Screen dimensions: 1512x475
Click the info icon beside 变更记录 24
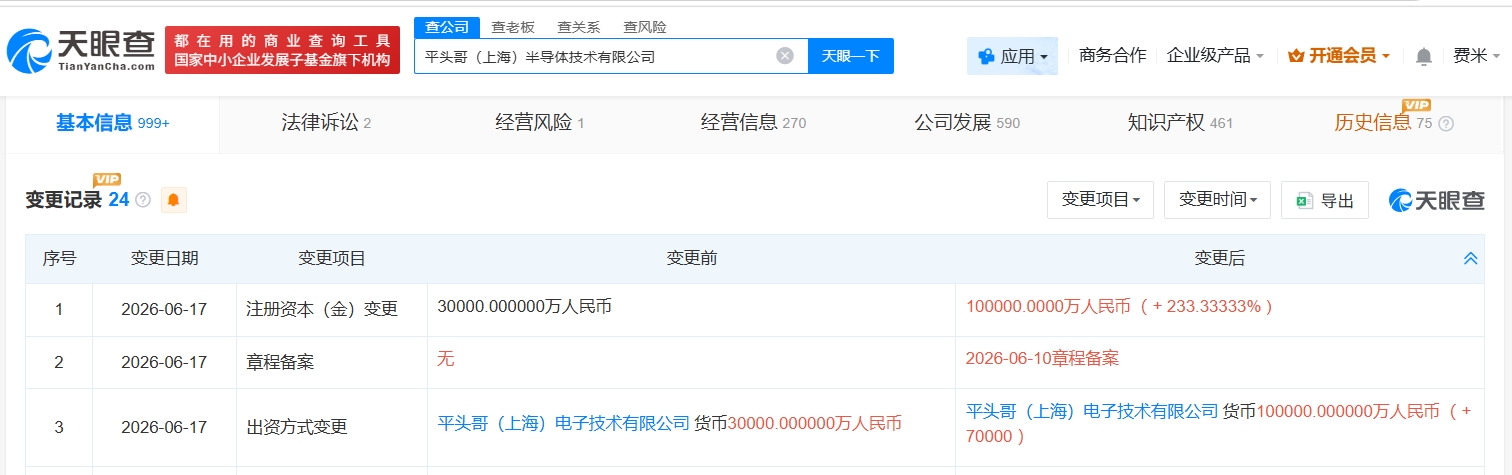[143, 200]
